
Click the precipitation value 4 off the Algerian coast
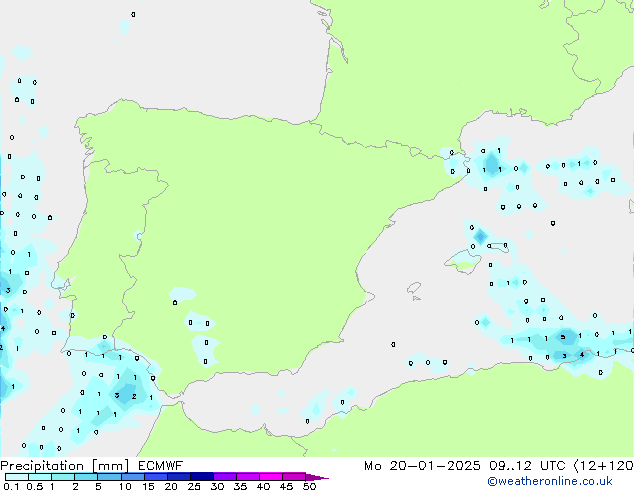click(581, 355)
